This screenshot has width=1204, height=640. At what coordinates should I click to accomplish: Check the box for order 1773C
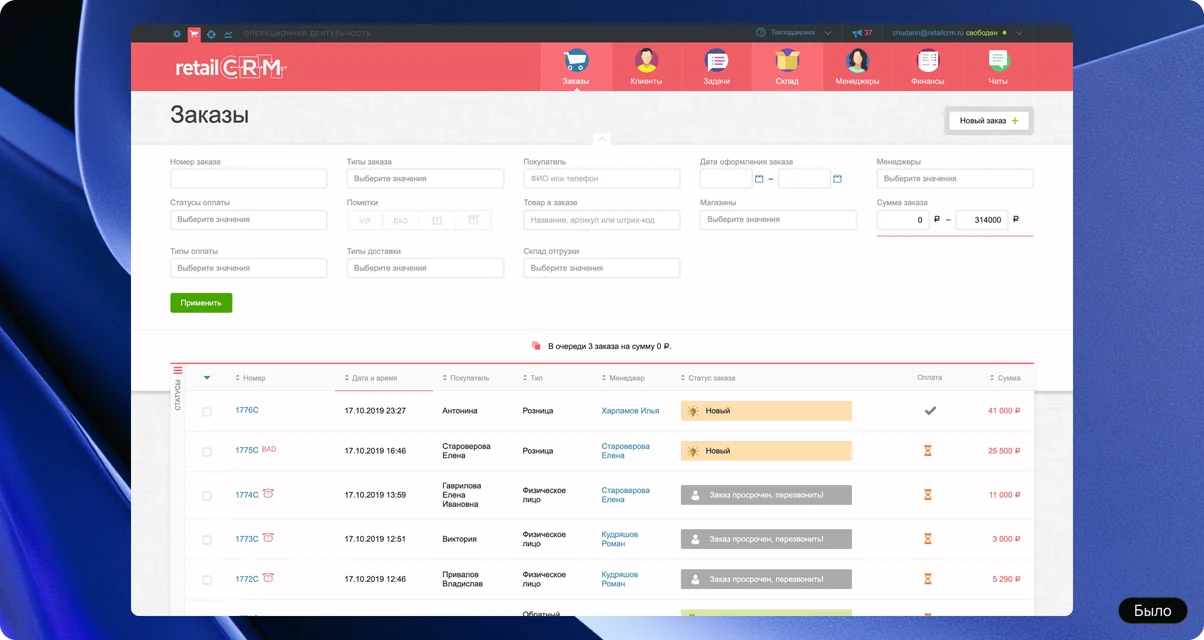click(207, 540)
